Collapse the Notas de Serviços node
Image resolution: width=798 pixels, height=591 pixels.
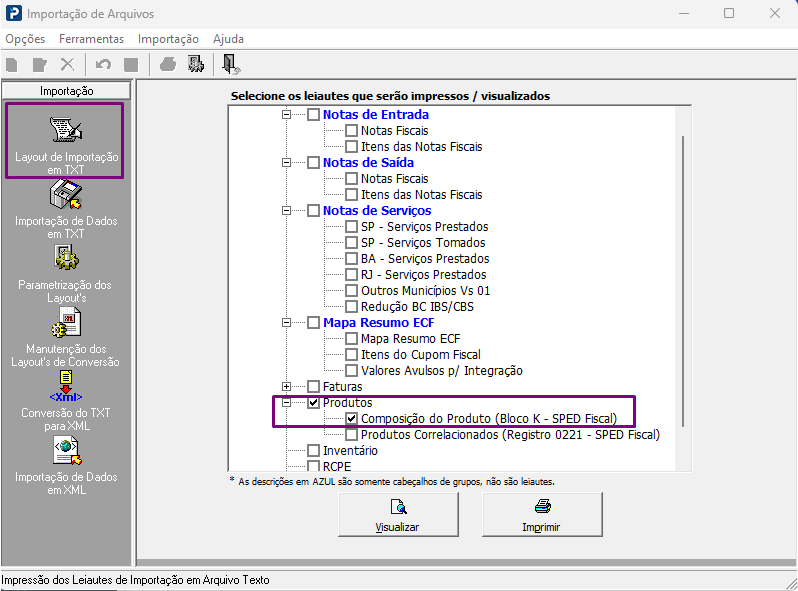click(x=287, y=210)
